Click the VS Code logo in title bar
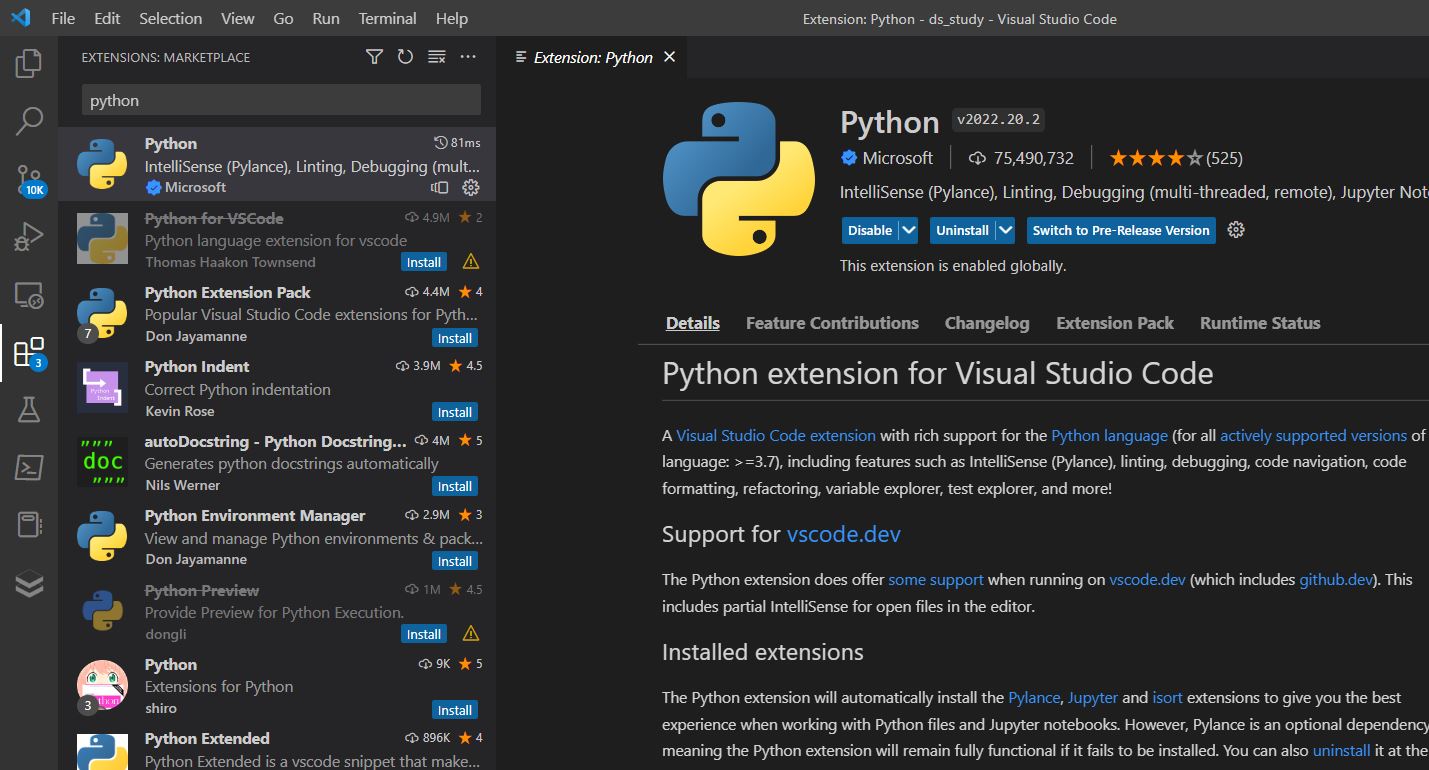The image size is (1429, 770). pos(20,18)
